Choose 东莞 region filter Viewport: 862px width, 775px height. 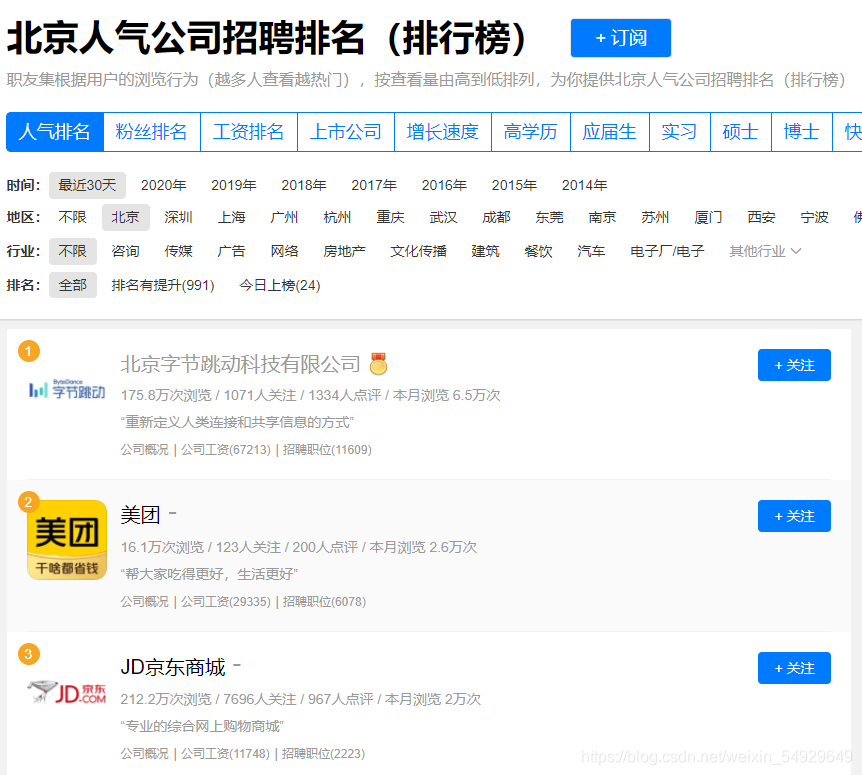point(549,217)
